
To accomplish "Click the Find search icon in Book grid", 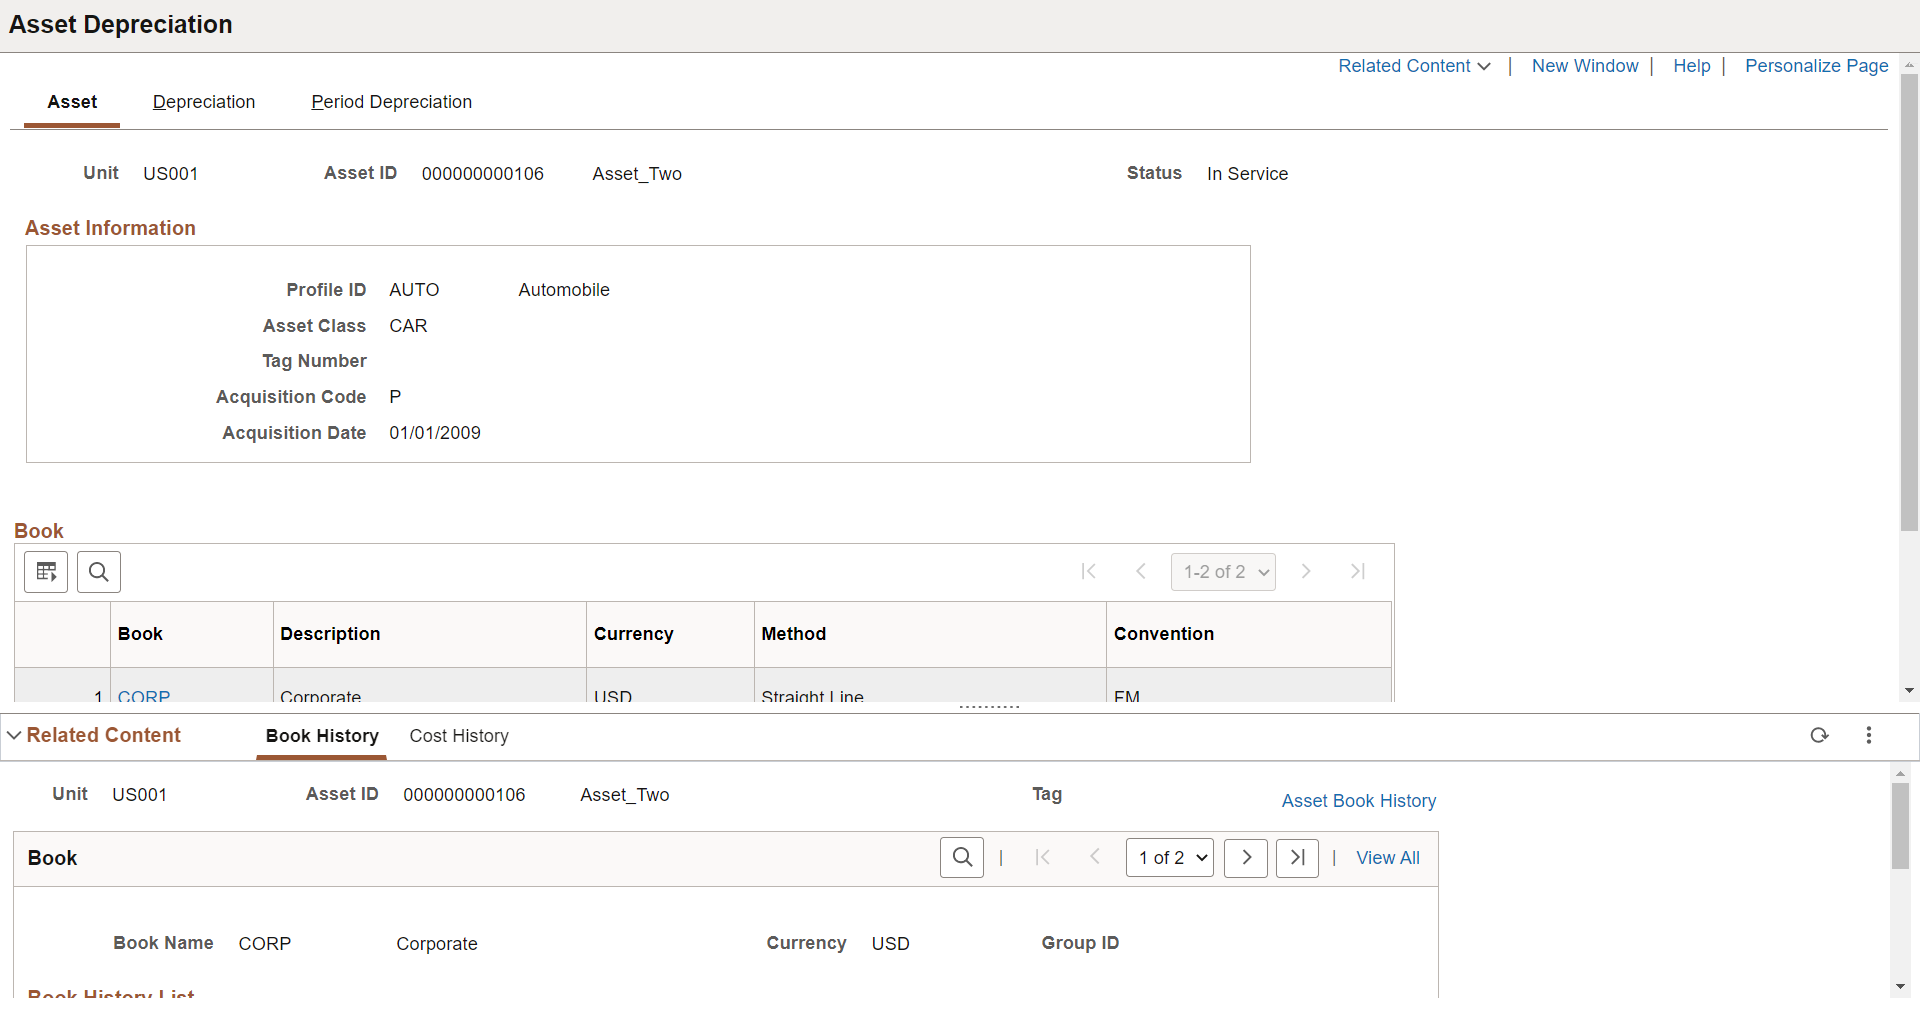I will [x=99, y=572].
